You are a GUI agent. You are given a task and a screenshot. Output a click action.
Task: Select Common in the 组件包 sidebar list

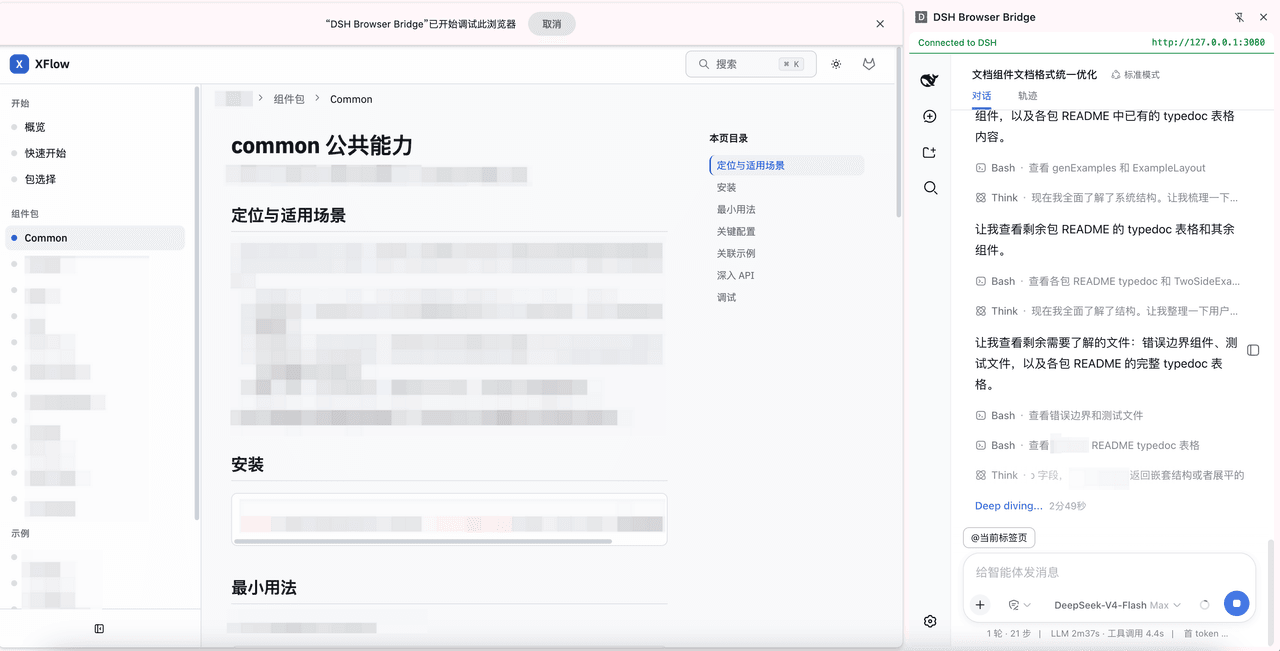click(95, 238)
